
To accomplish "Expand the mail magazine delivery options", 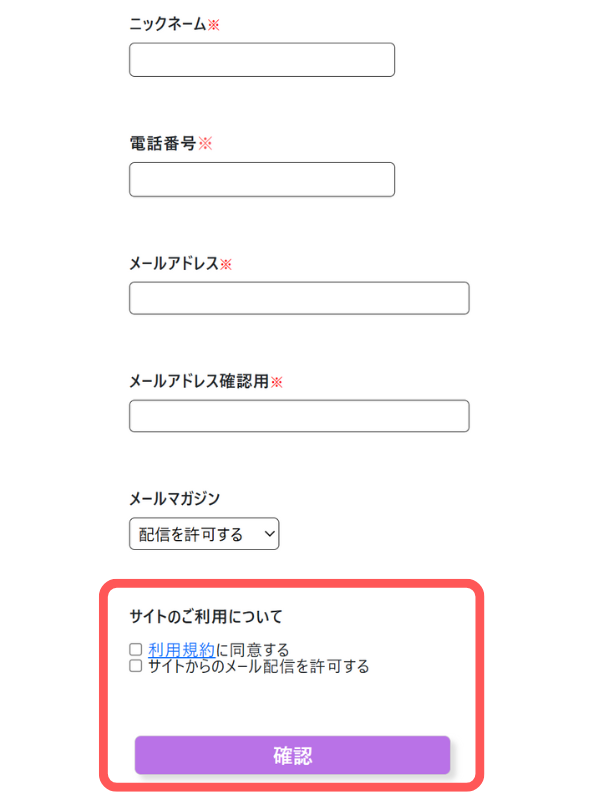I will pyautogui.click(x=204, y=533).
